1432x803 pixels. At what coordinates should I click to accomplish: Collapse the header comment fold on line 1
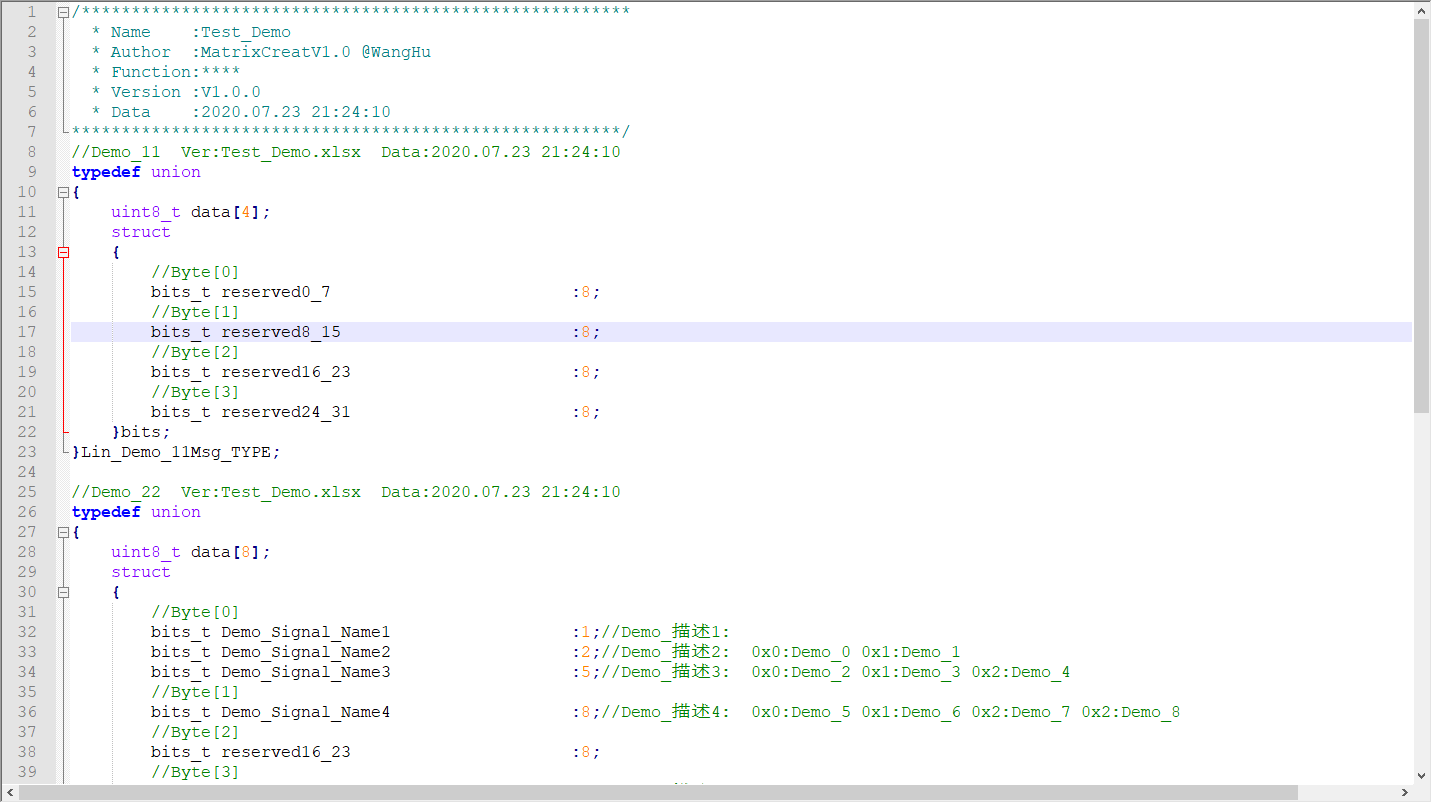click(x=64, y=12)
